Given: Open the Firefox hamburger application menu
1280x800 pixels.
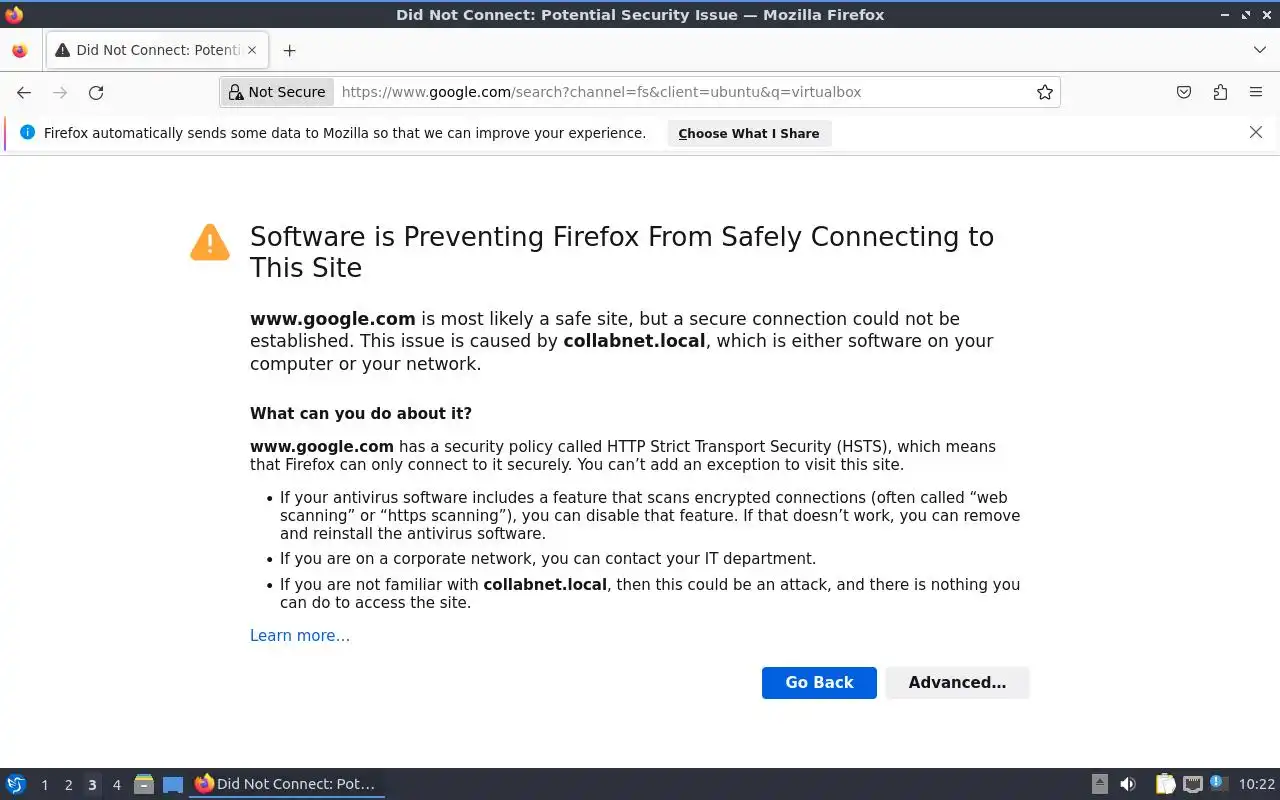Looking at the screenshot, I should (x=1256, y=92).
